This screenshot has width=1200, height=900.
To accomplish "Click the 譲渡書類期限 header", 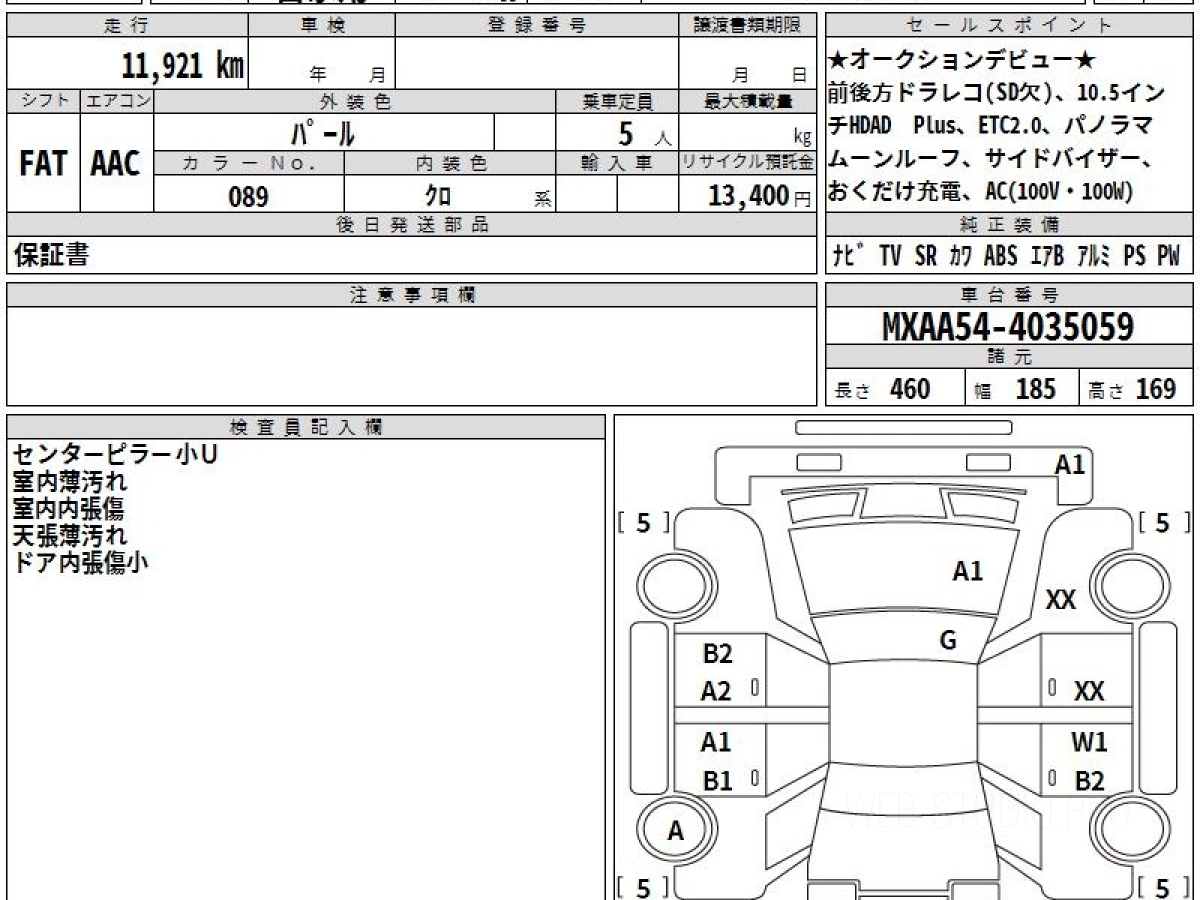I will pos(747,26).
